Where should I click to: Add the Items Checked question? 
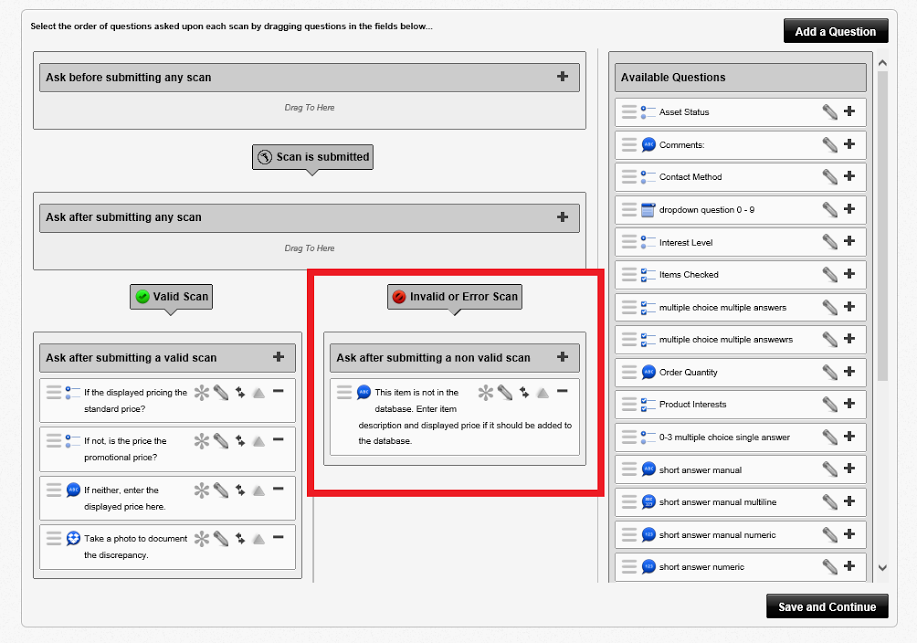(850, 273)
